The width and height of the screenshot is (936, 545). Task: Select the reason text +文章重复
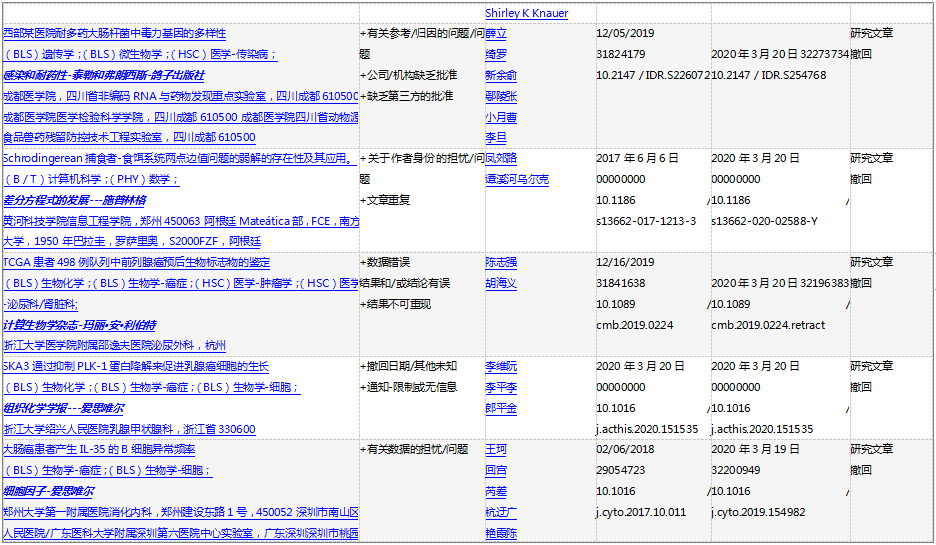(385, 200)
